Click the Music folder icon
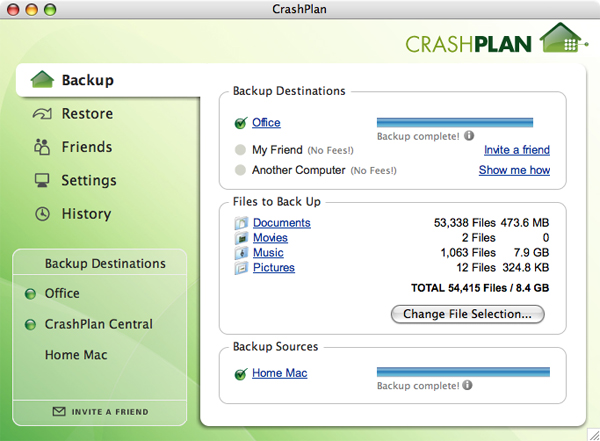Image resolution: width=600 pixels, height=441 pixels. tap(241, 253)
